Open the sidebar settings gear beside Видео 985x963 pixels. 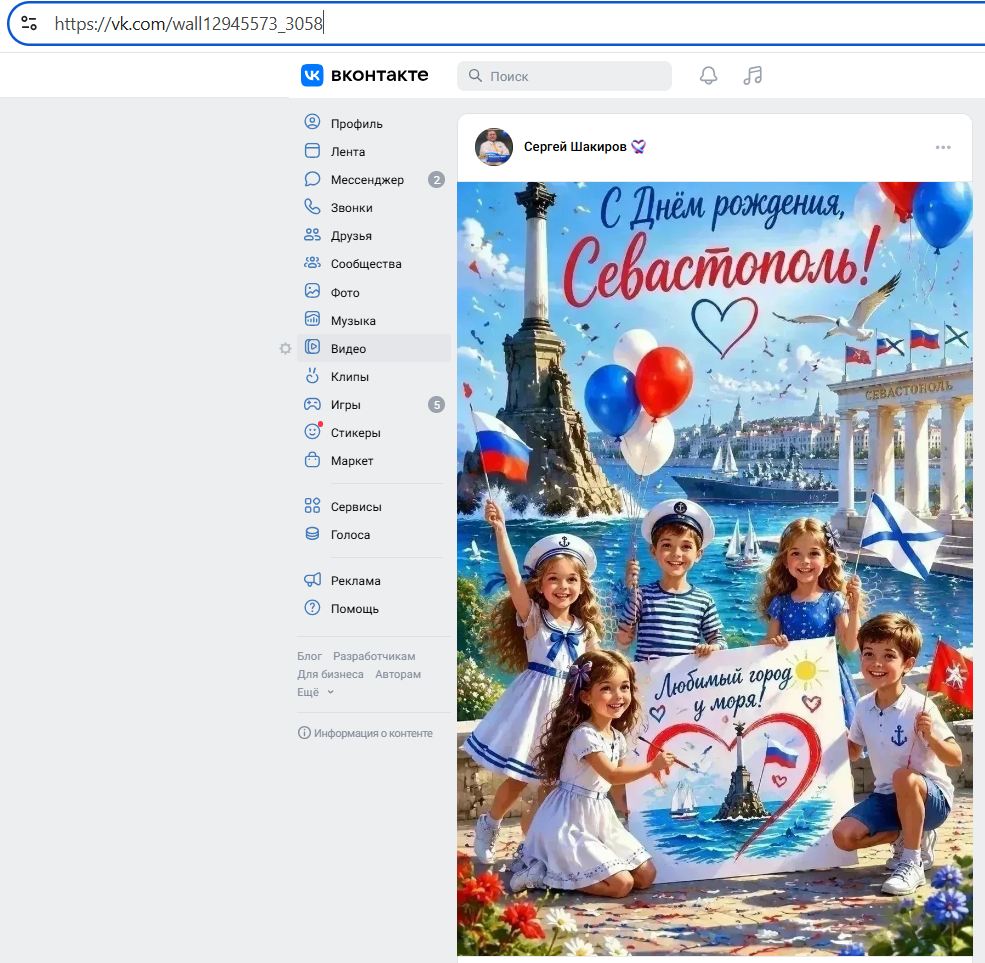click(x=285, y=349)
